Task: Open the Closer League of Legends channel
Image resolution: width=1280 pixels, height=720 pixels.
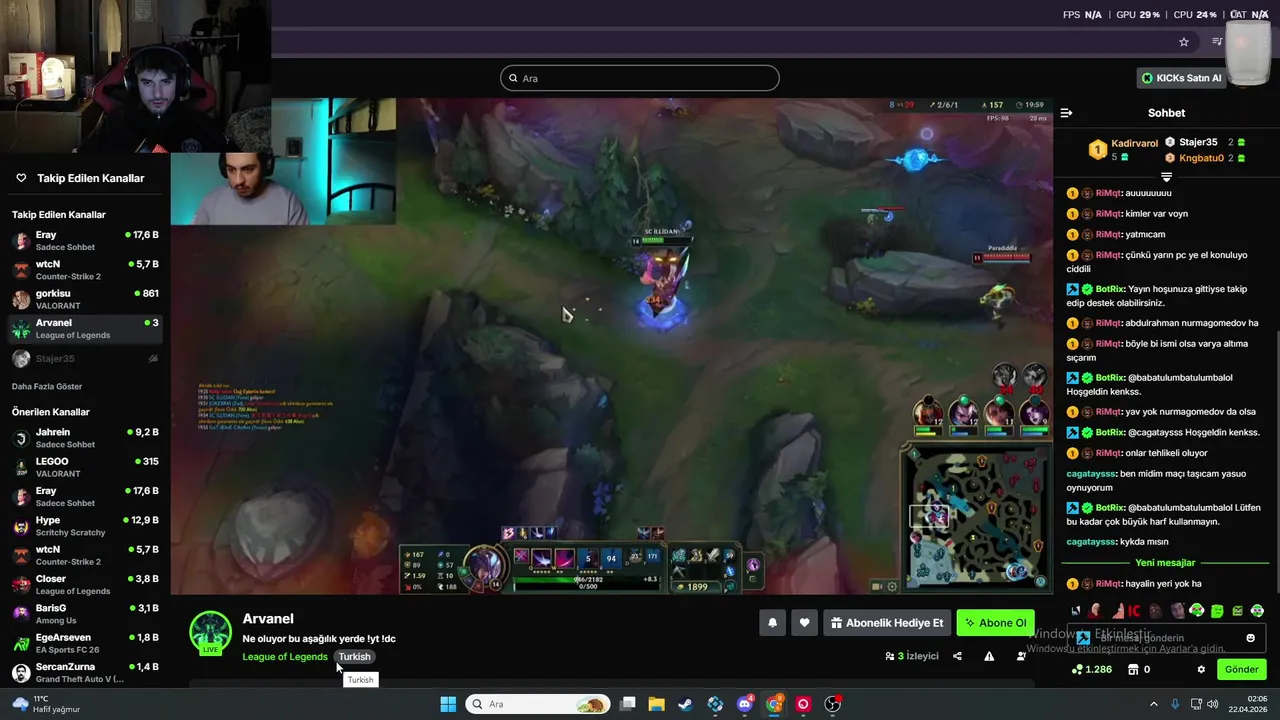Action: coord(85,584)
